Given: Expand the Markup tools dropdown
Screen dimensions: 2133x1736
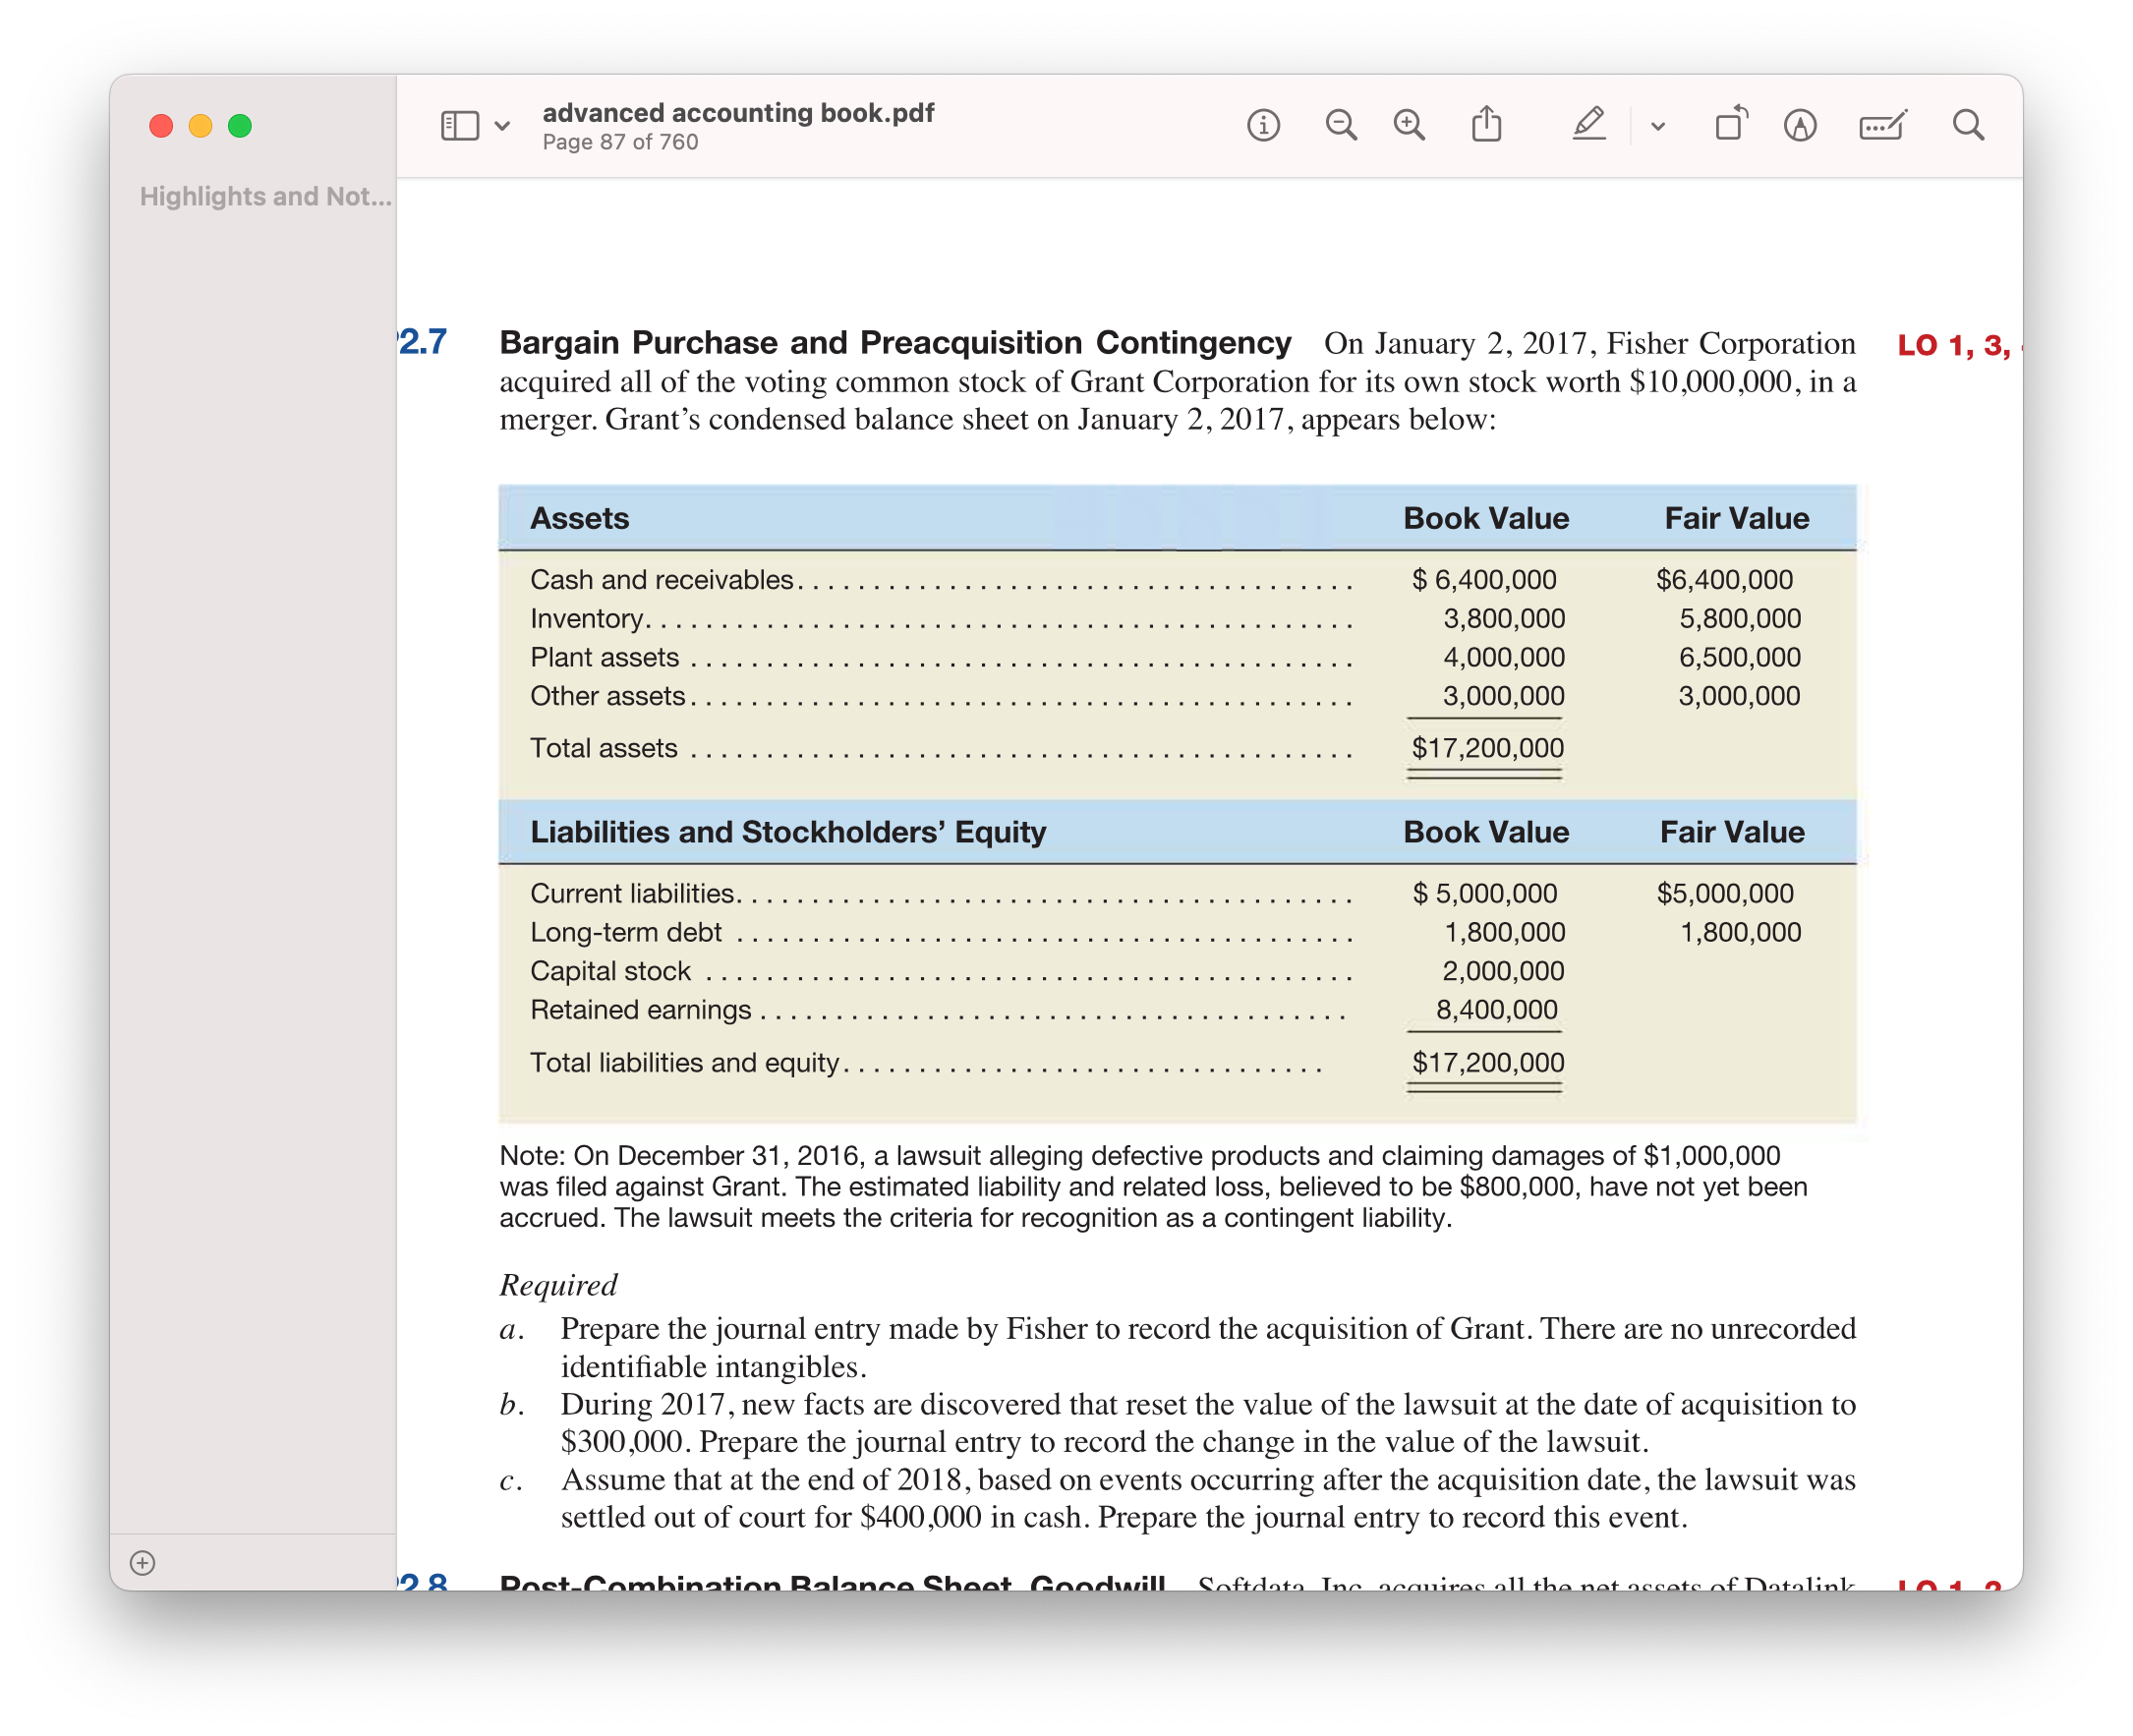Looking at the screenshot, I should click(x=1657, y=125).
